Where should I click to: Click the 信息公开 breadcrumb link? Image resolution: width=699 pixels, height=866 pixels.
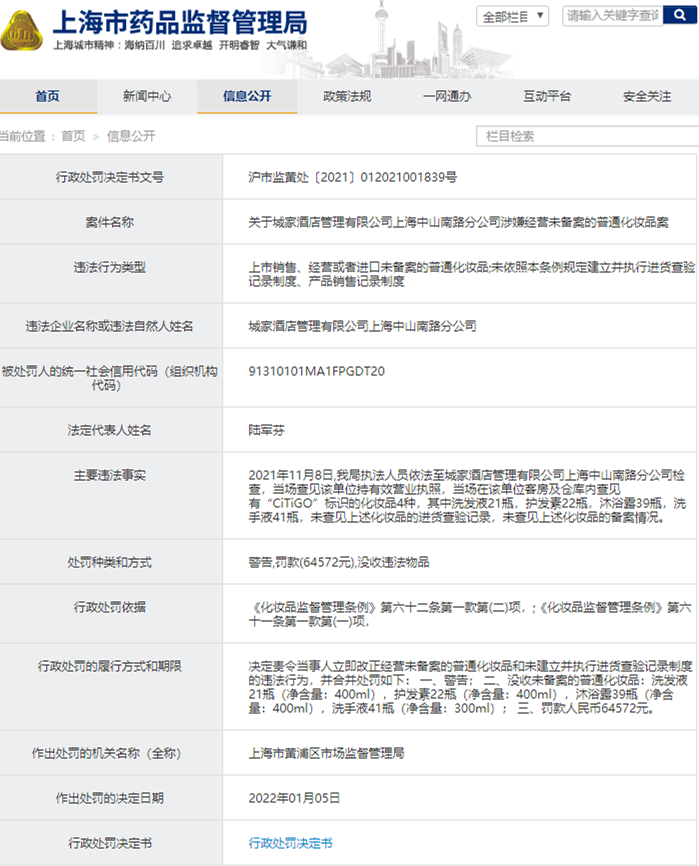point(131,136)
